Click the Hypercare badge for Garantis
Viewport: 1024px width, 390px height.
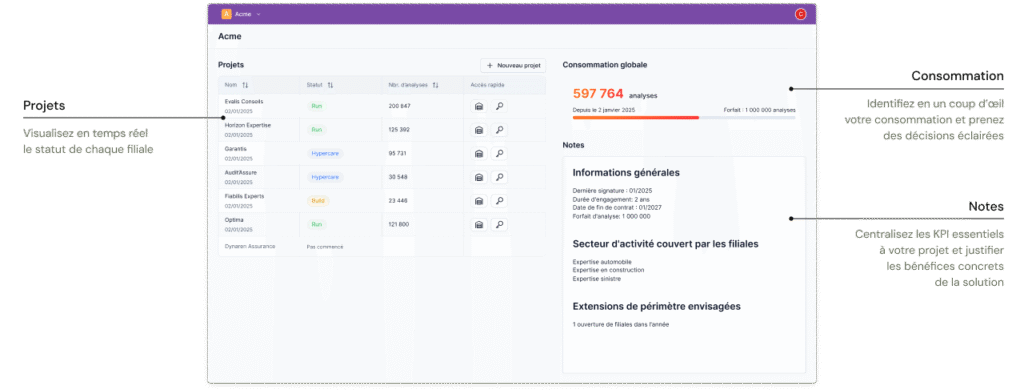[x=325, y=154]
